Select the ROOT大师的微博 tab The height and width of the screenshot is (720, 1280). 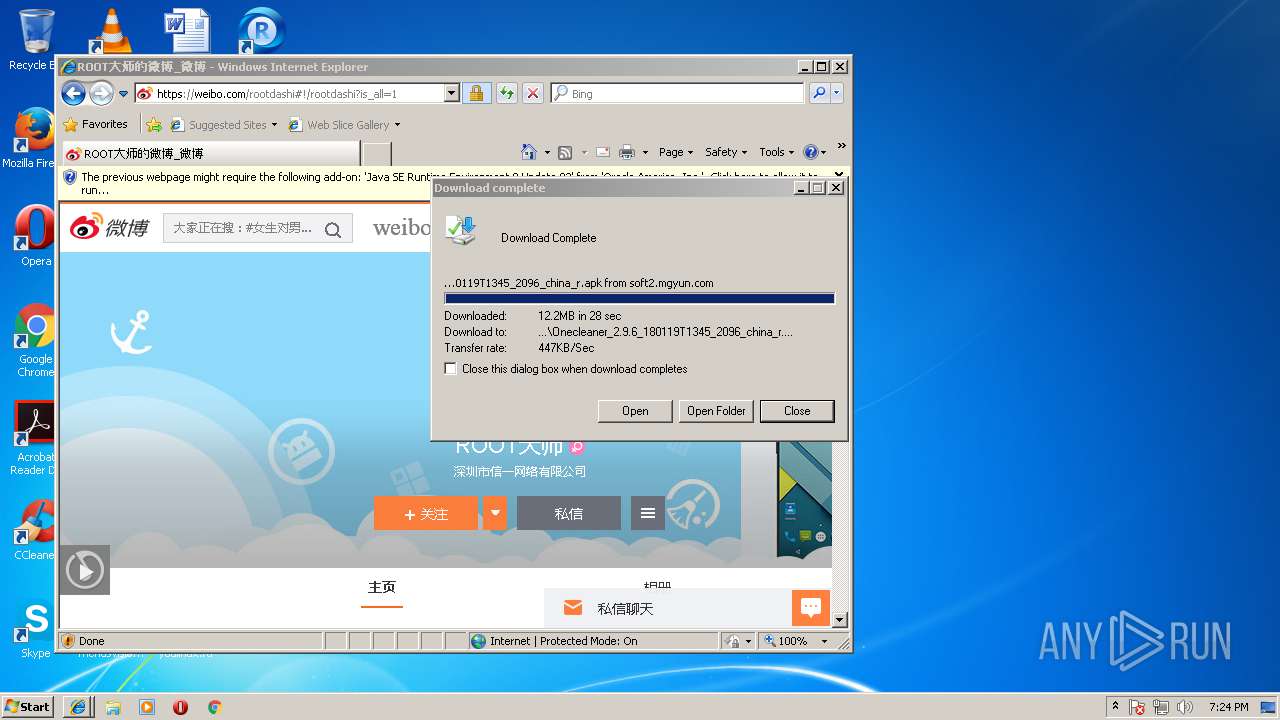pos(210,154)
